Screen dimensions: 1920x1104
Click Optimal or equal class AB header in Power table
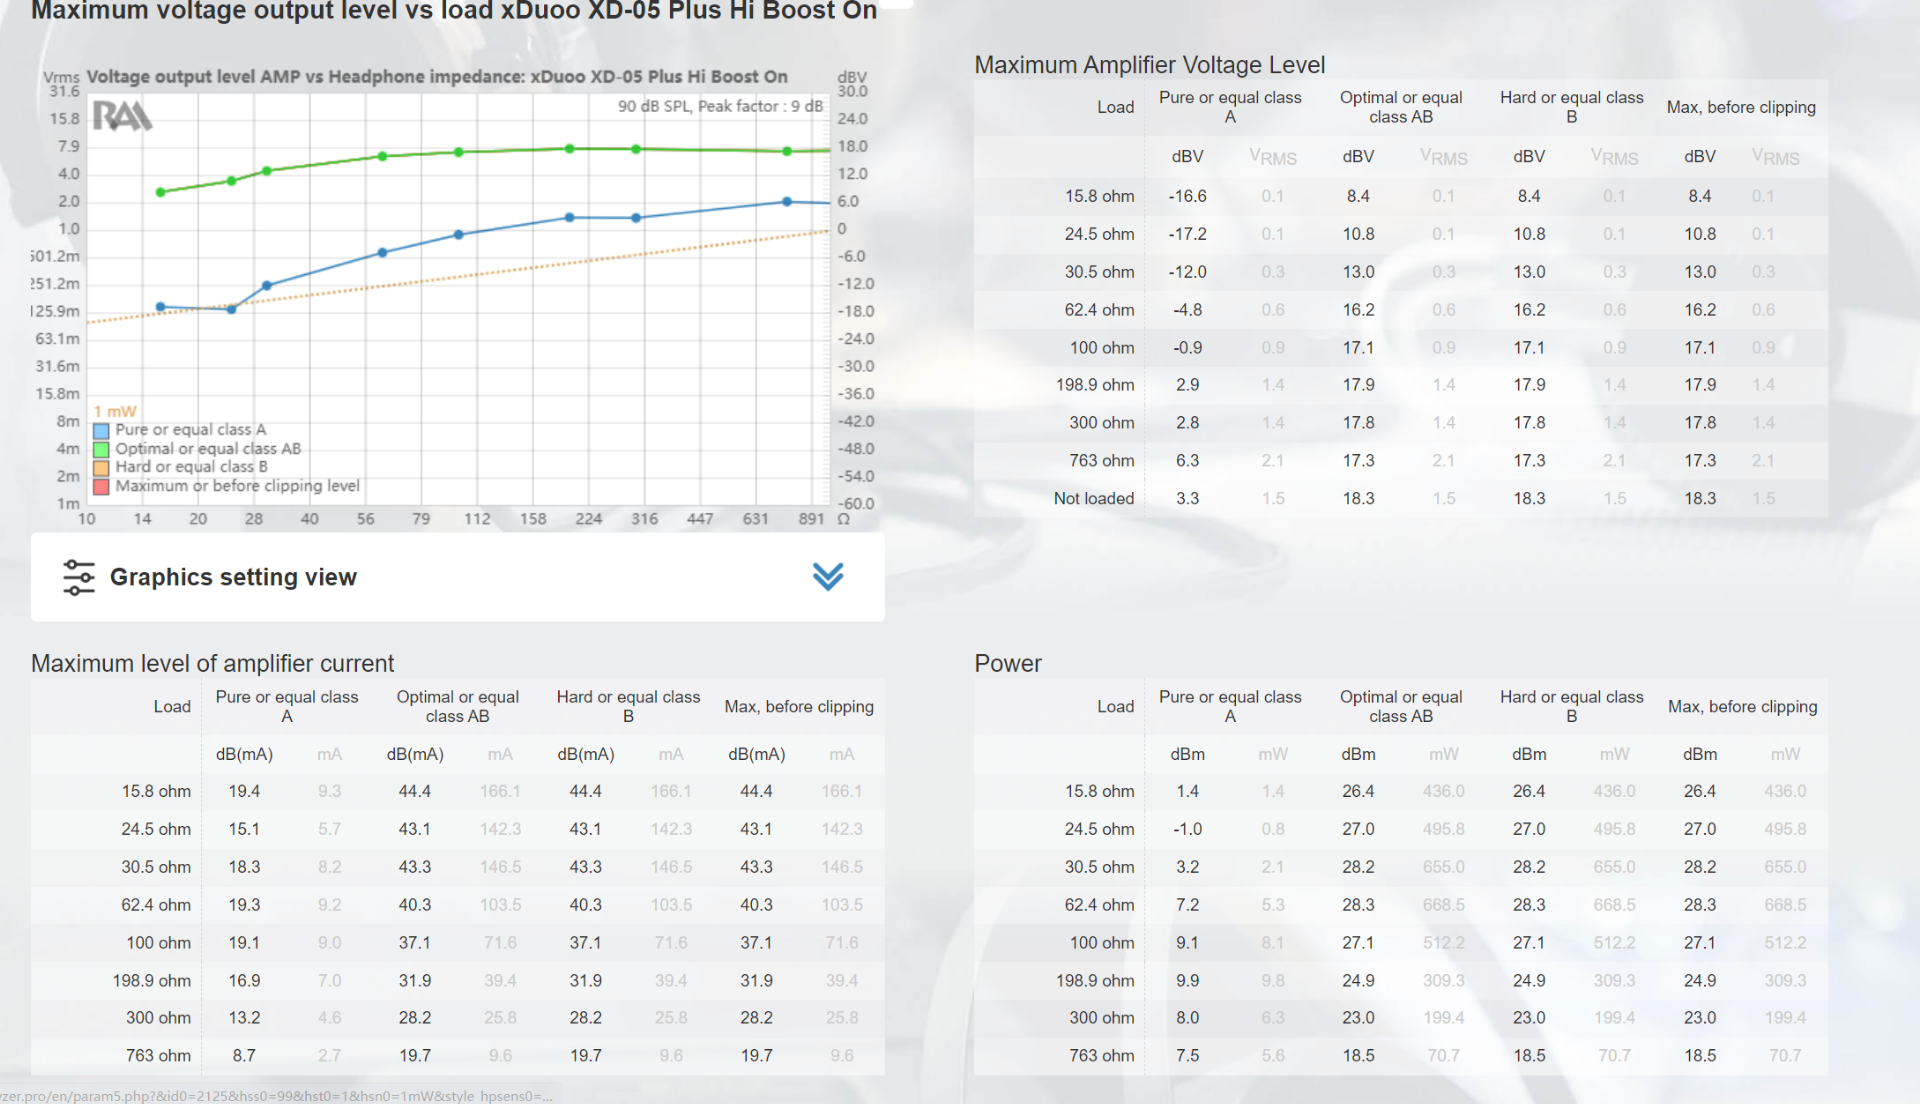pos(1401,706)
